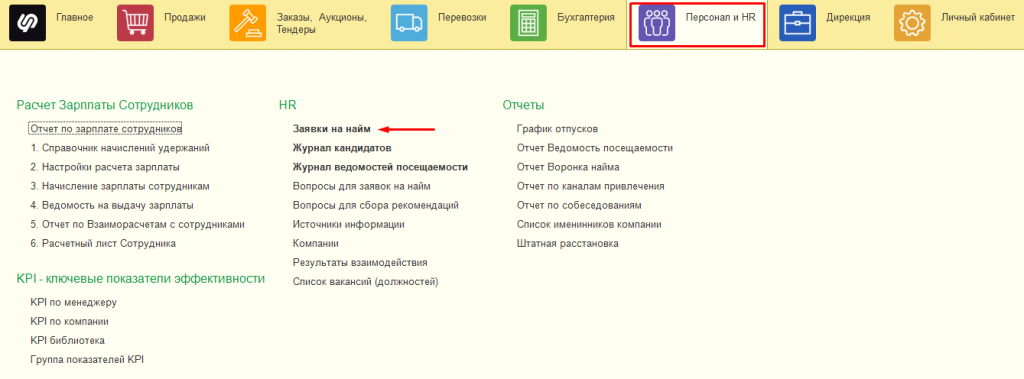Open 6. Расчетный лист Сотрудника

click(103, 244)
